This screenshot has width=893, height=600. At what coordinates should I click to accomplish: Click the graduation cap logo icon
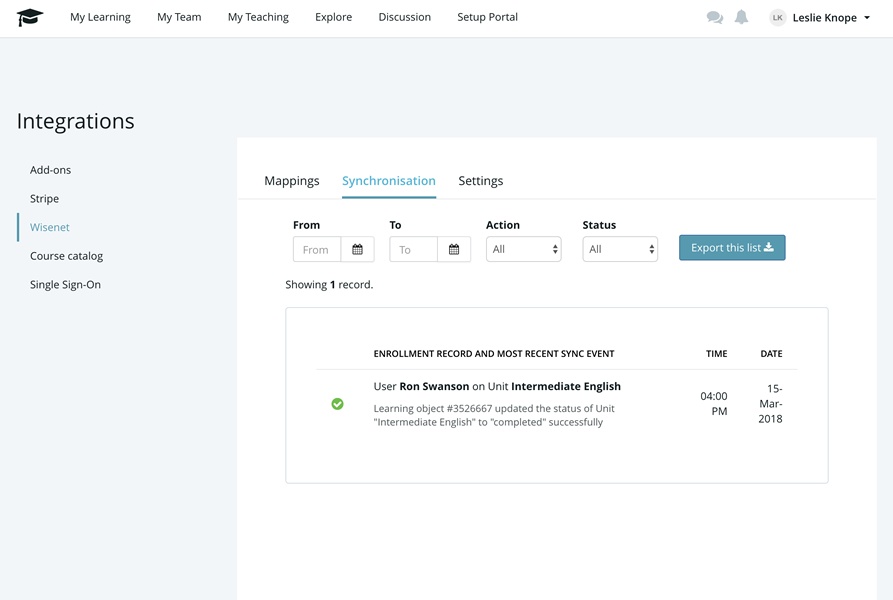30,17
